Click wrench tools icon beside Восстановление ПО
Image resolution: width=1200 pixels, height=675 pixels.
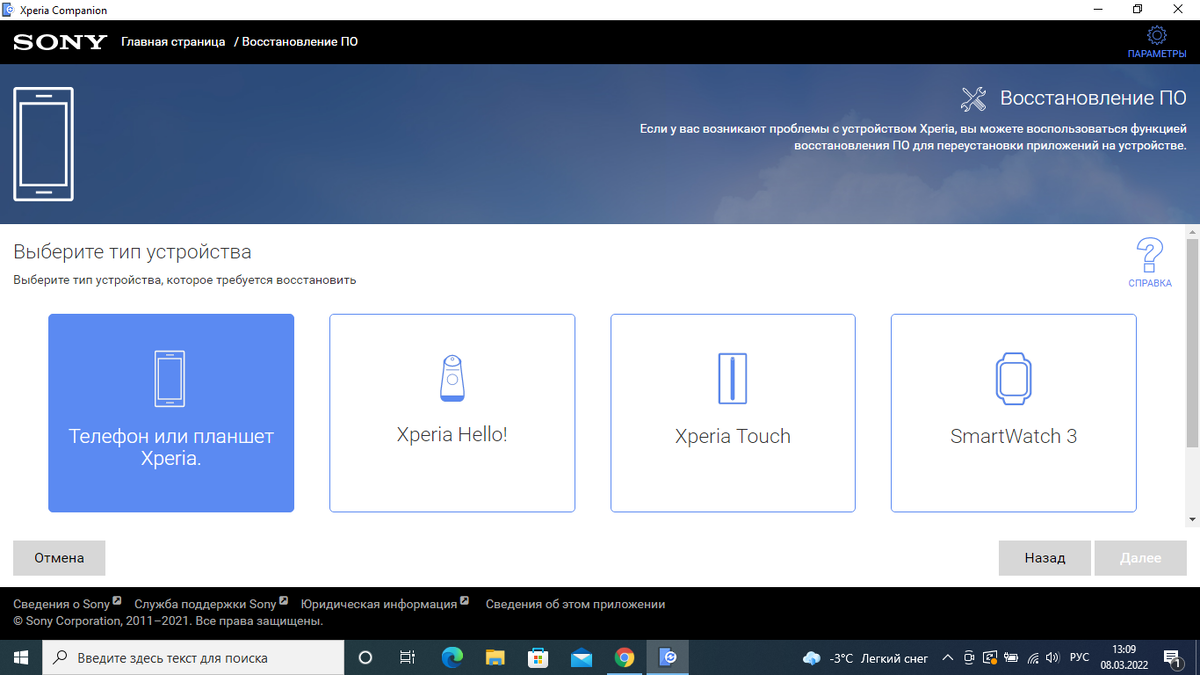973,98
